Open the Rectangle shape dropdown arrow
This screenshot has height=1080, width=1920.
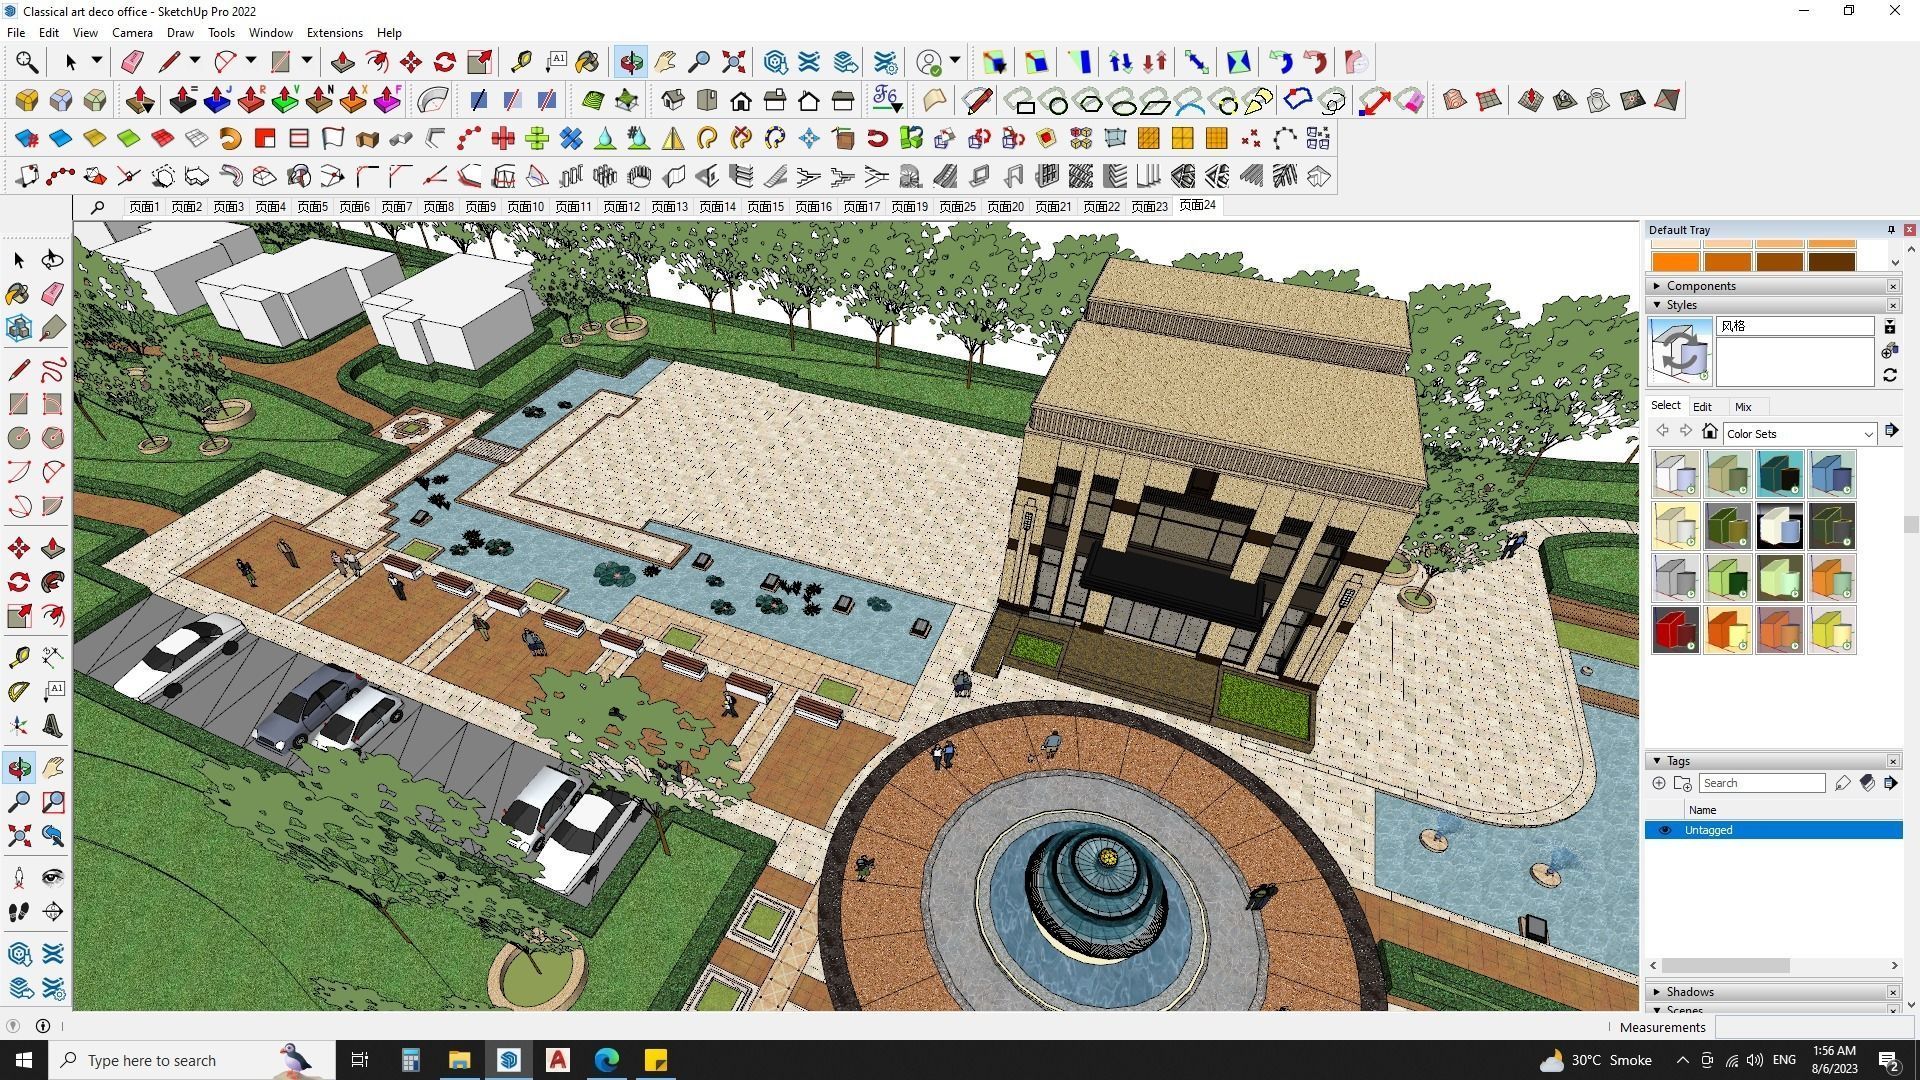pos(307,62)
